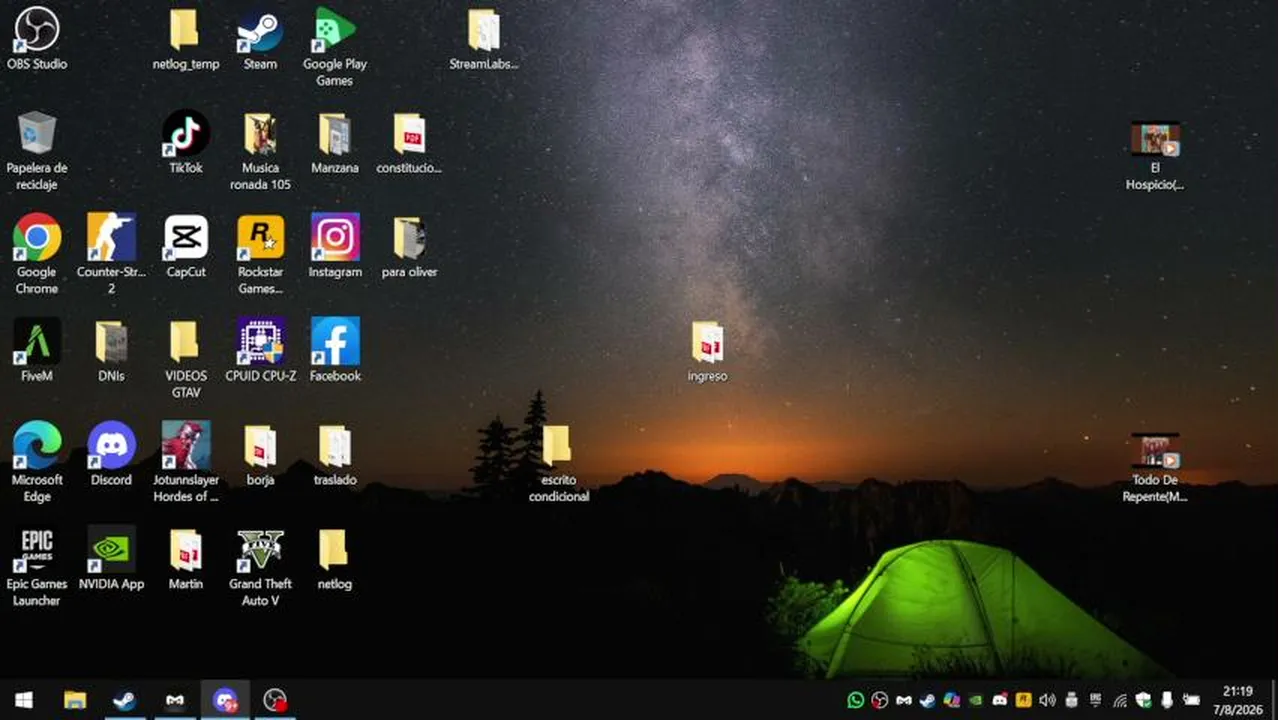This screenshot has width=1278, height=720.
Task: Click the Epic Games tray icon
Action: [1095, 700]
